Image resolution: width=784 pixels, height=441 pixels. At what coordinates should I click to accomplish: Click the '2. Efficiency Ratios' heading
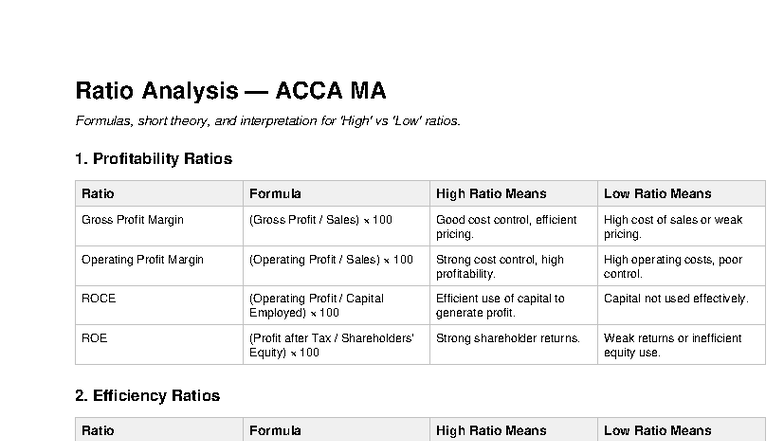pos(147,395)
